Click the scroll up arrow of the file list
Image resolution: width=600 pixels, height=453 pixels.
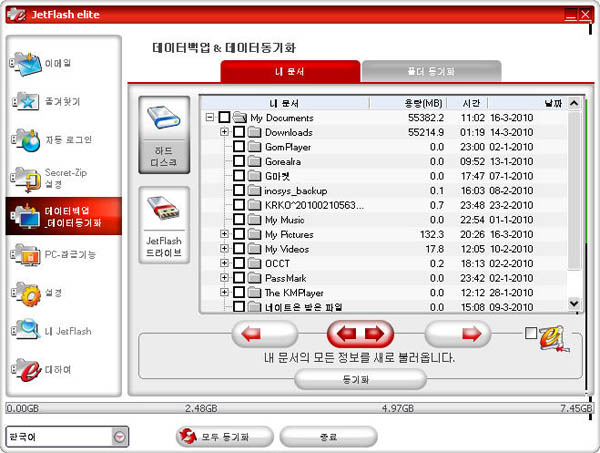click(574, 103)
